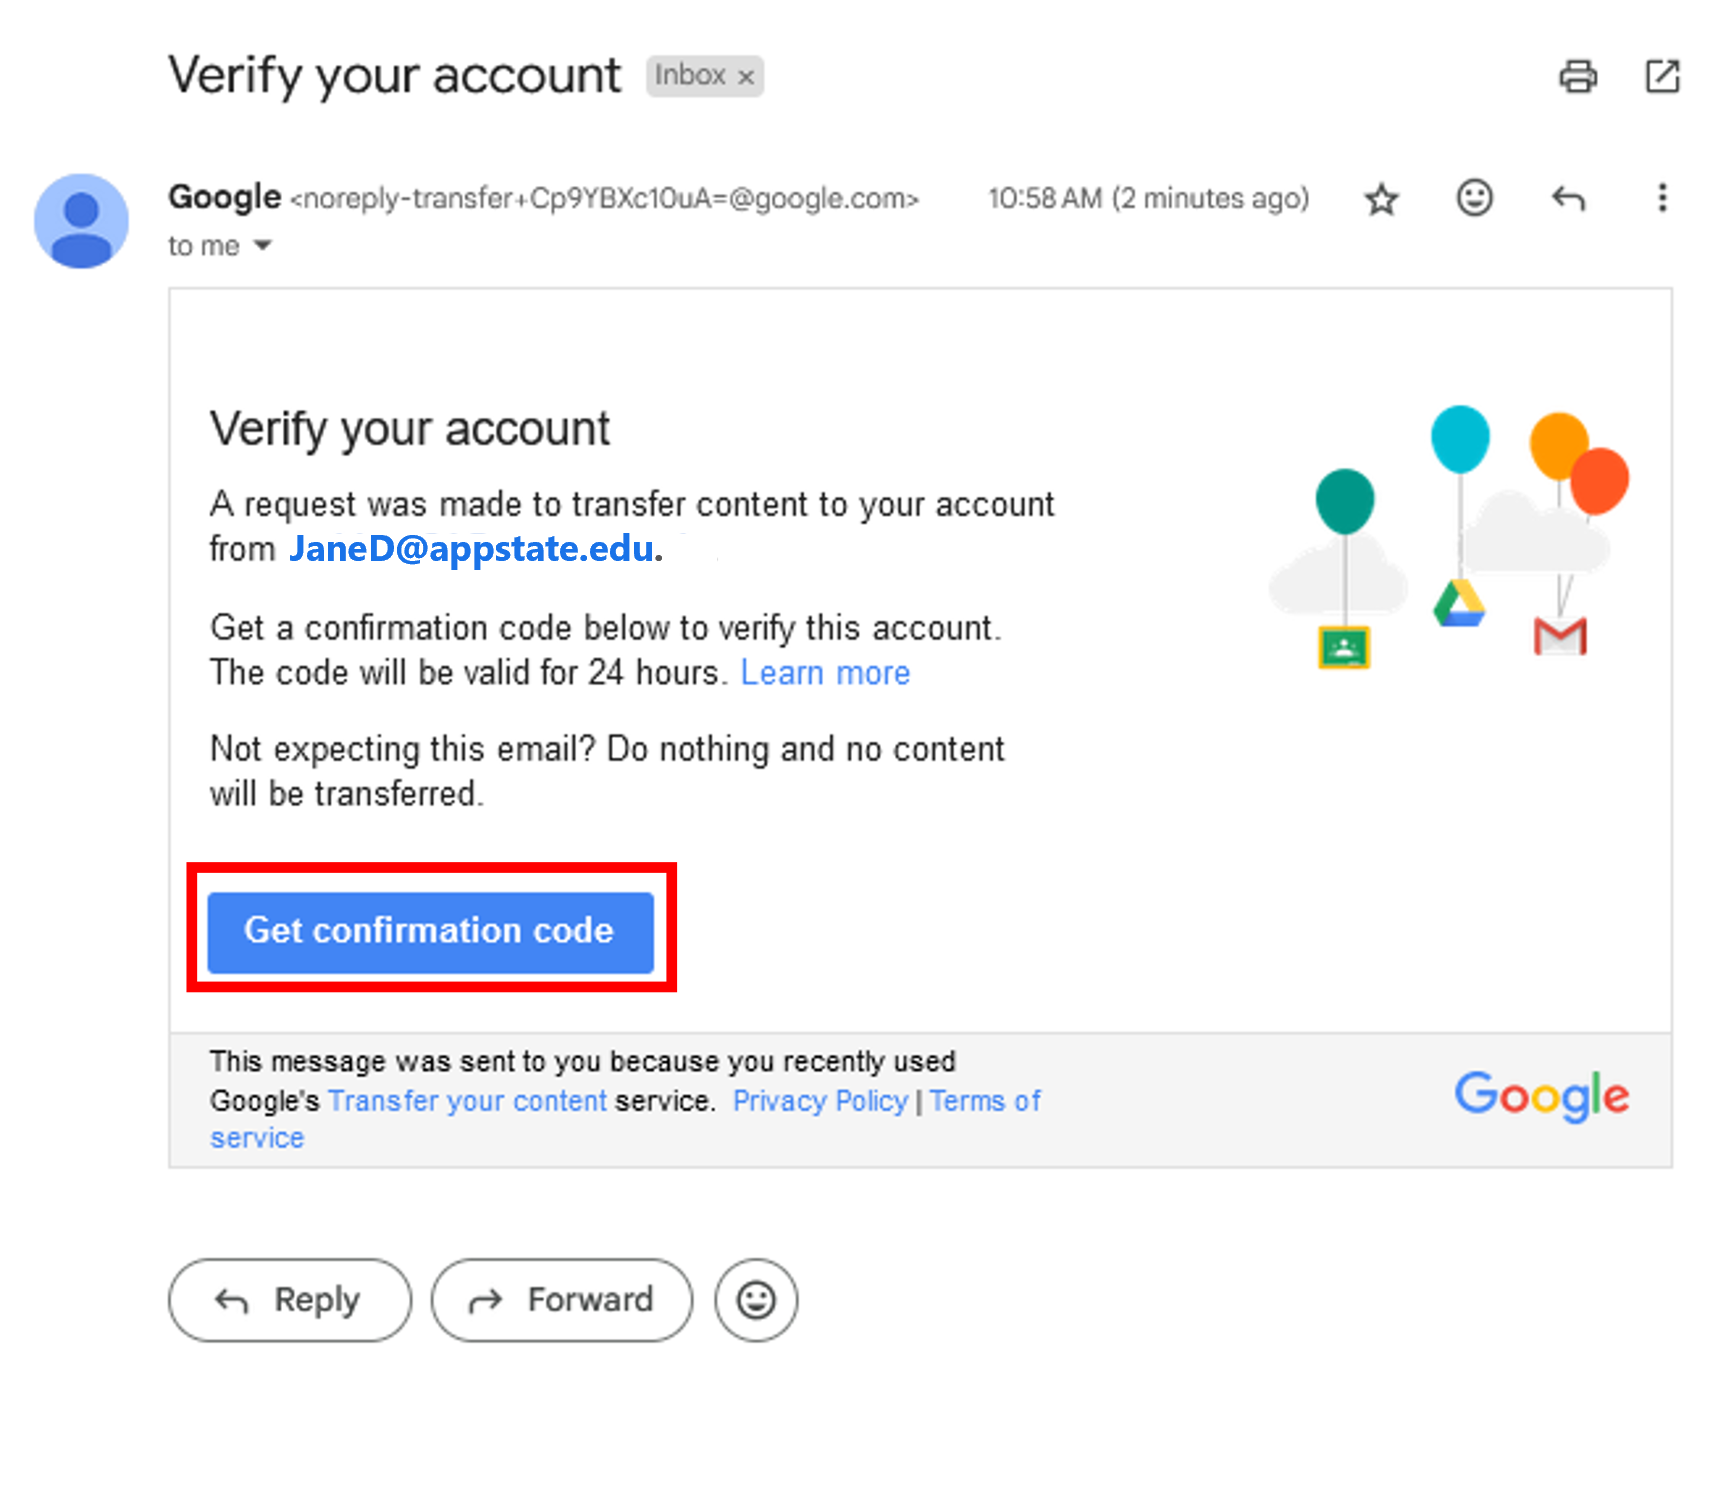Remove the Inbox label with the x
The width and height of the screenshot is (1718, 1503).
coord(746,77)
